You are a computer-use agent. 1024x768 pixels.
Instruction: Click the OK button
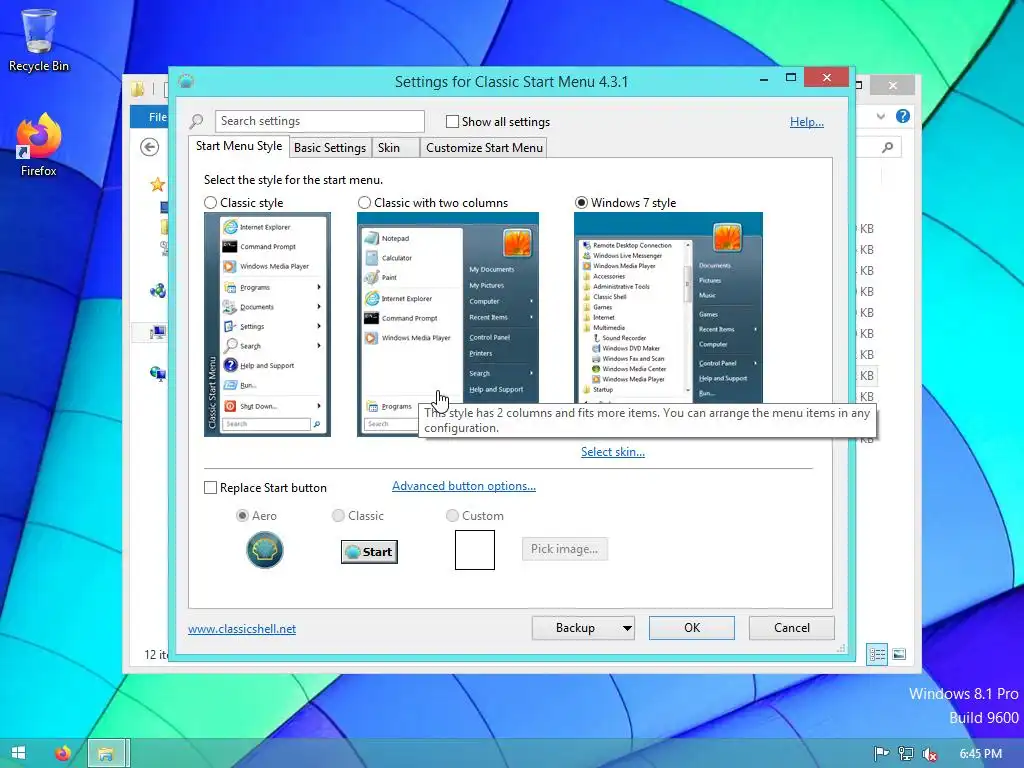coord(692,628)
